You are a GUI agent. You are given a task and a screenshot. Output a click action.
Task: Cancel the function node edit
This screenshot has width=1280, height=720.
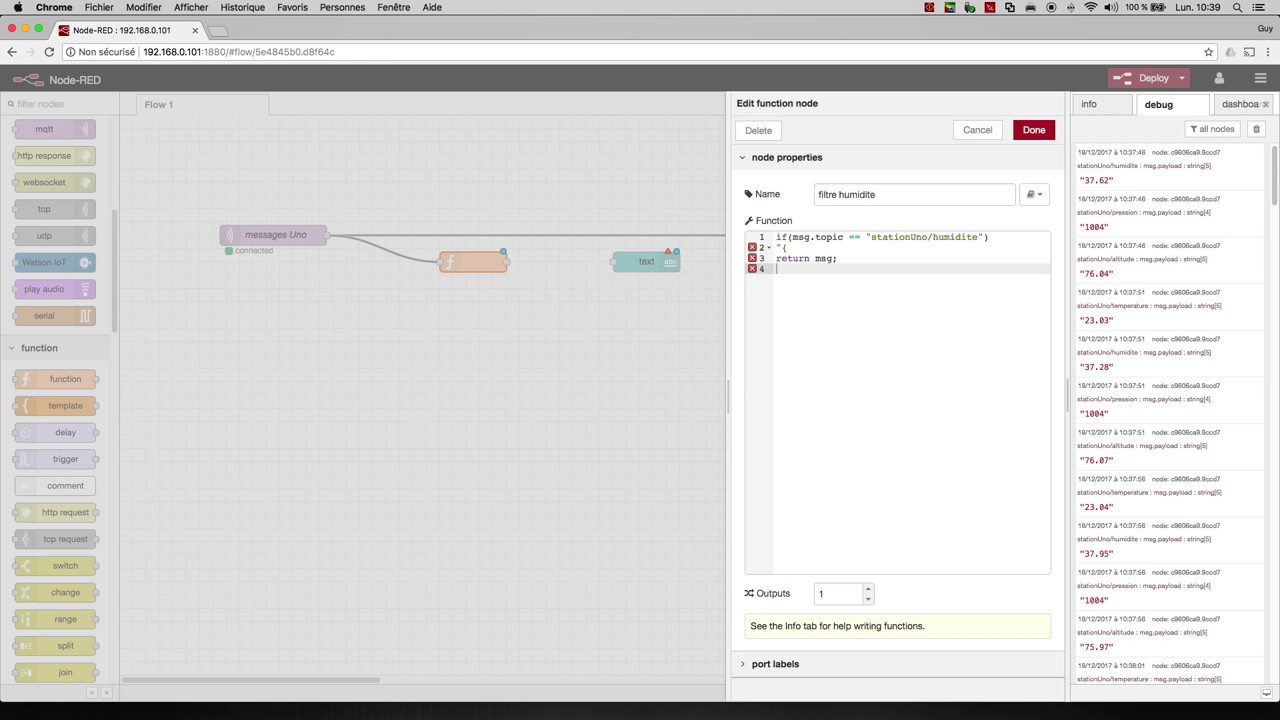977,130
